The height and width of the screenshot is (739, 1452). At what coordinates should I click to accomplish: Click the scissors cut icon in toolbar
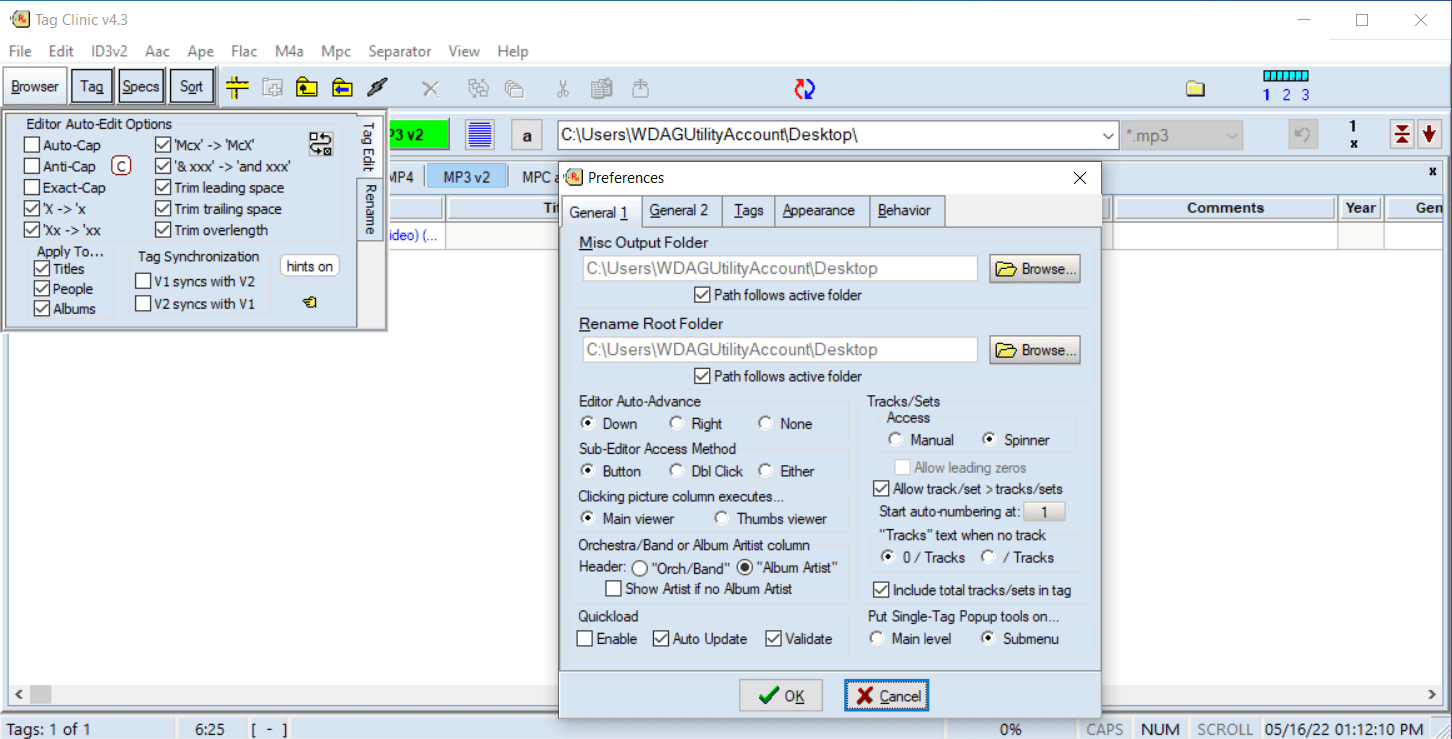[562, 88]
